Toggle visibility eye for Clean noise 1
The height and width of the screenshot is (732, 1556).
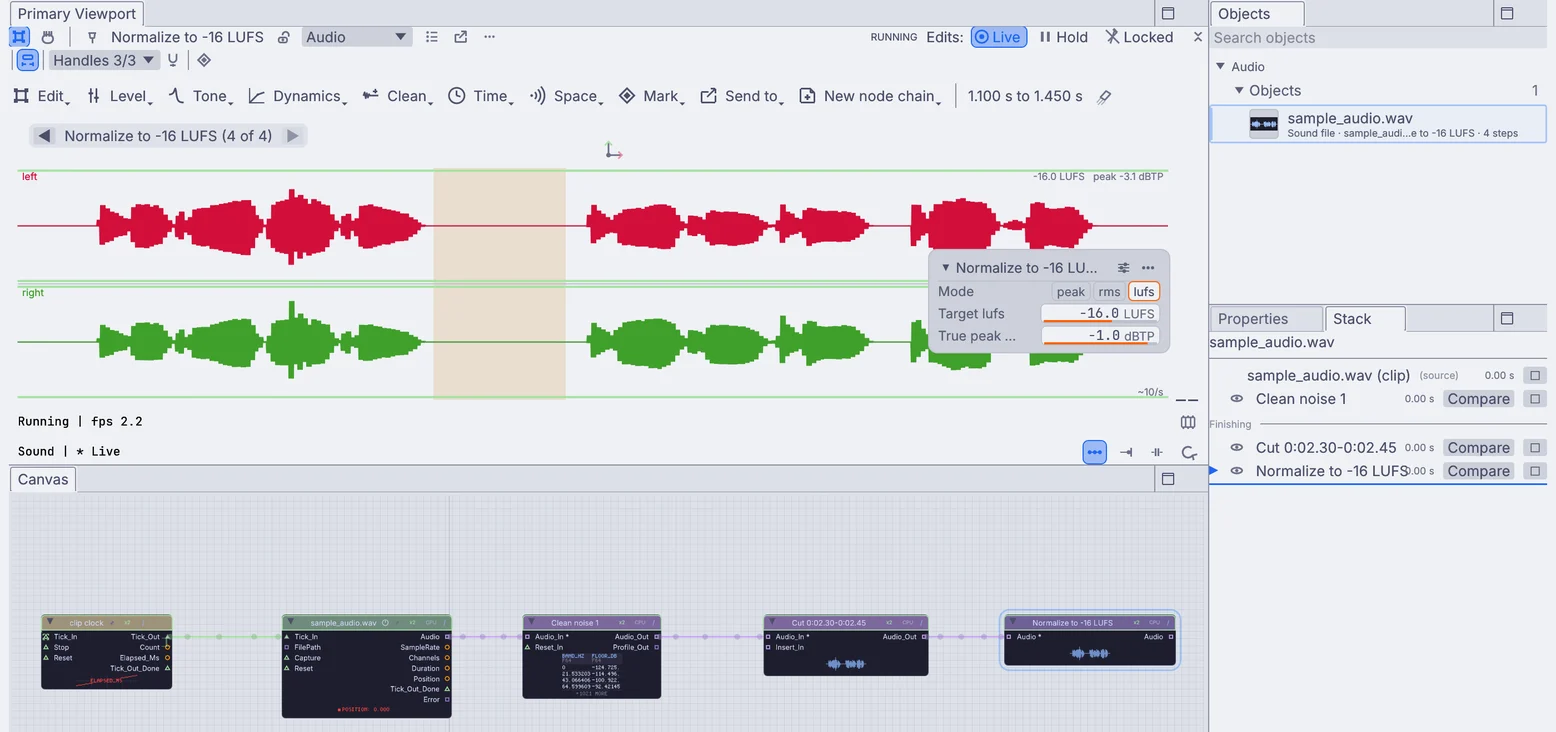(x=1237, y=399)
